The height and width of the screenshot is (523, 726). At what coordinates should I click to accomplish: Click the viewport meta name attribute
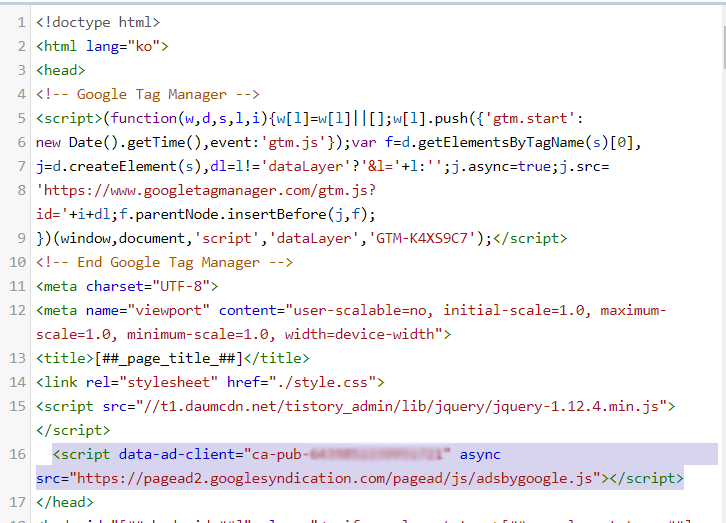147,311
